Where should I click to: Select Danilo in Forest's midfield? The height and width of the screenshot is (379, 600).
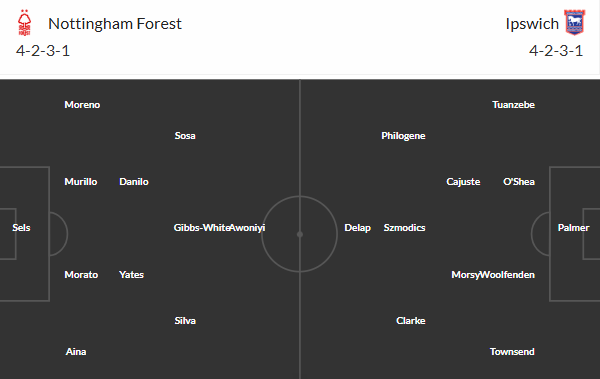point(134,181)
